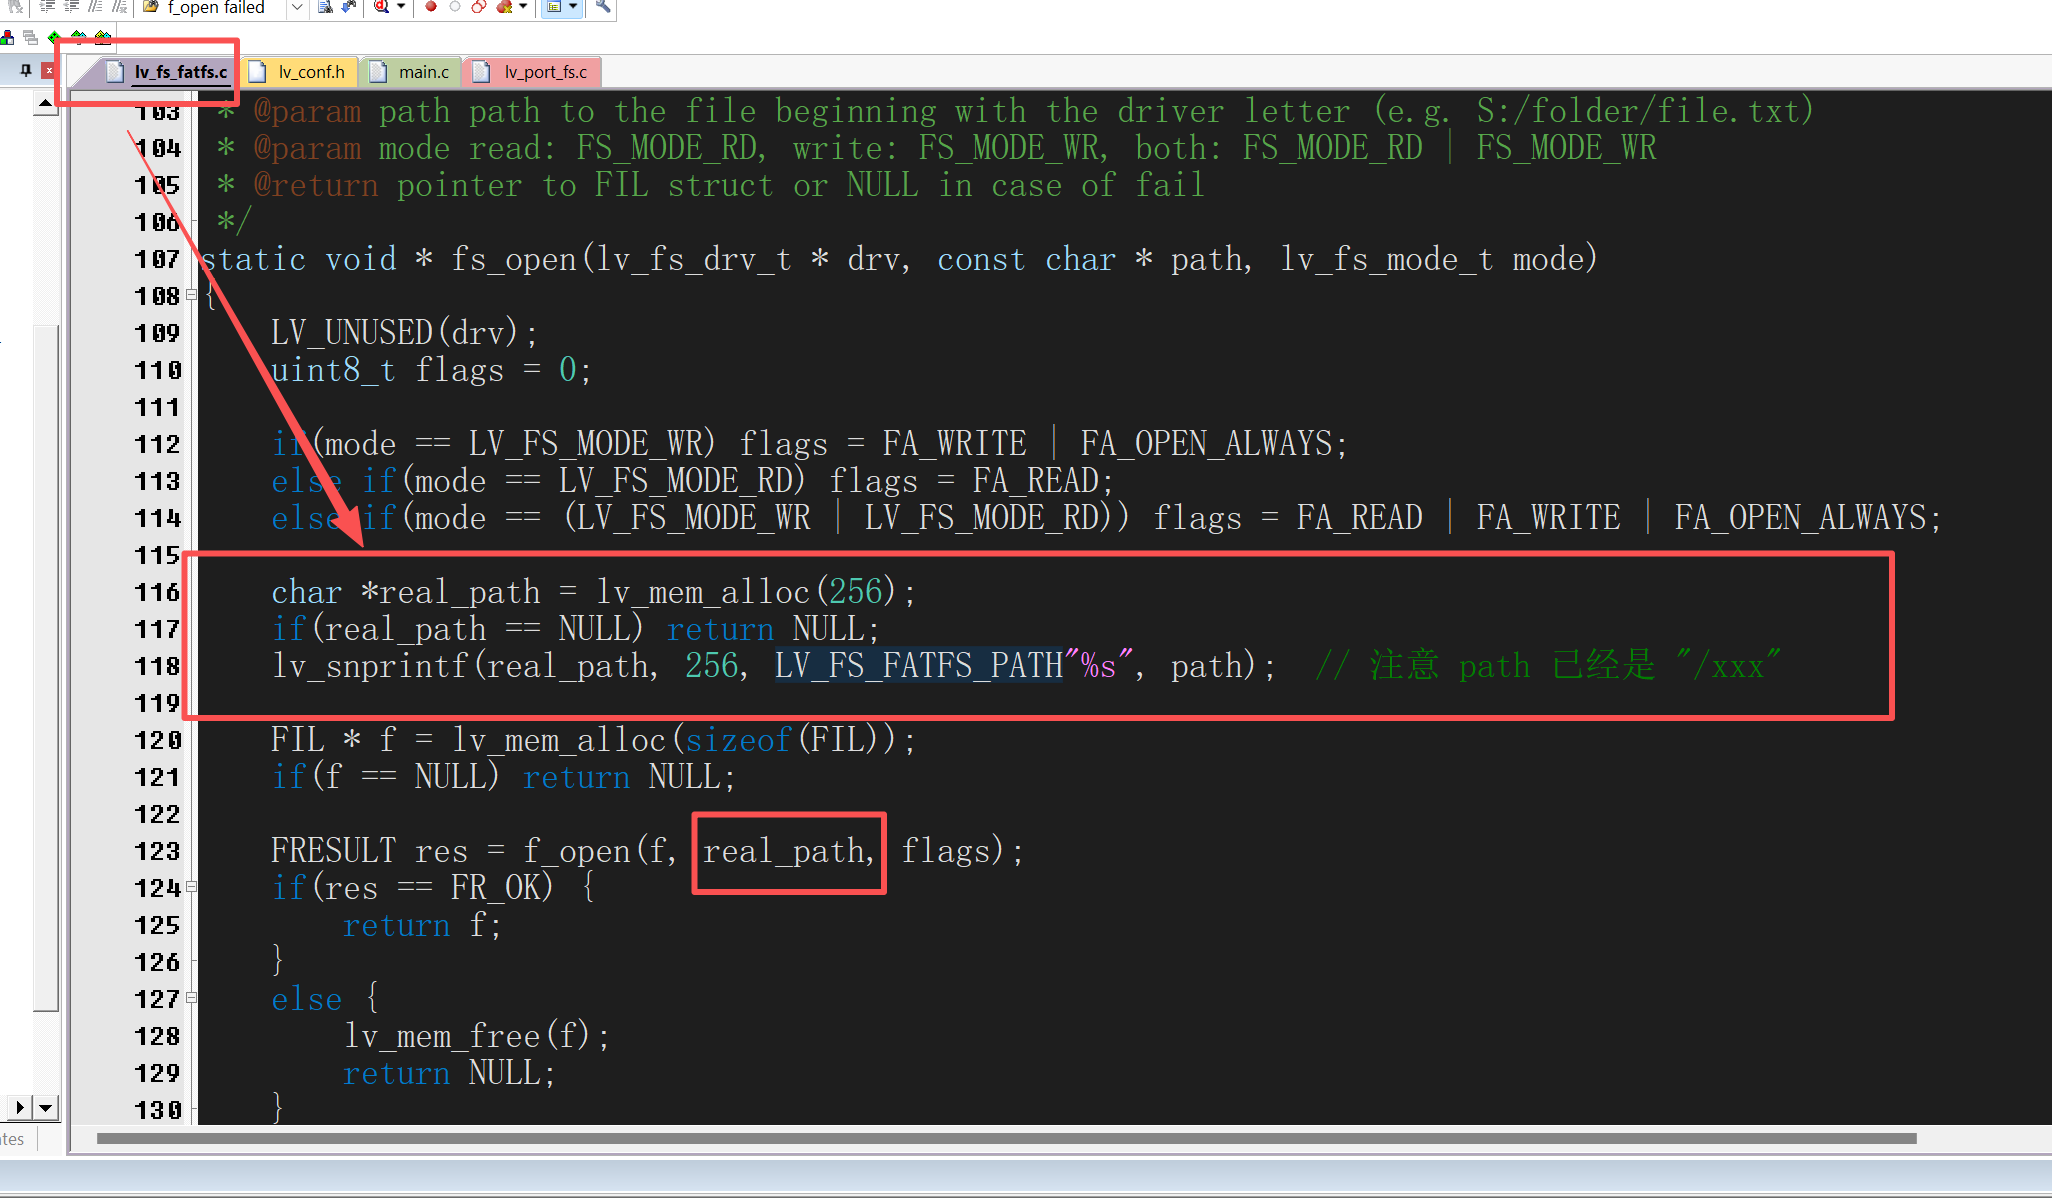Viewport: 2052px width, 1200px height.
Task: Collapse the fold marker at line 124
Action: coord(192,887)
